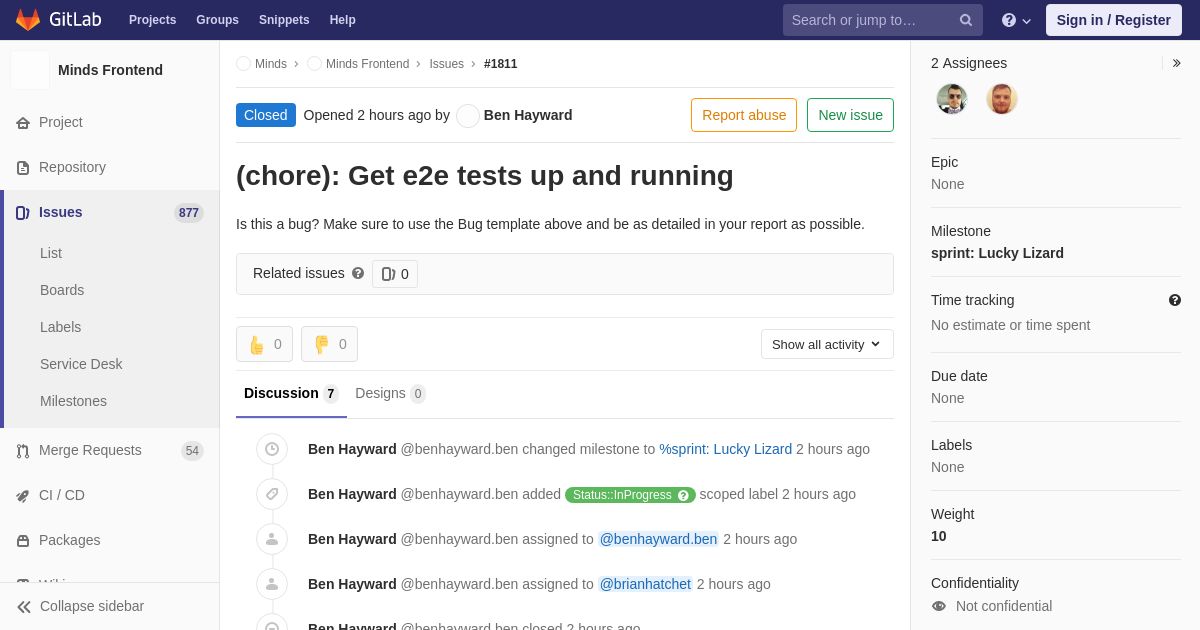The image size is (1200, 630).
Task: Click the GitLab fox logo
Action: pyautogui.click(x=28, y=20)
